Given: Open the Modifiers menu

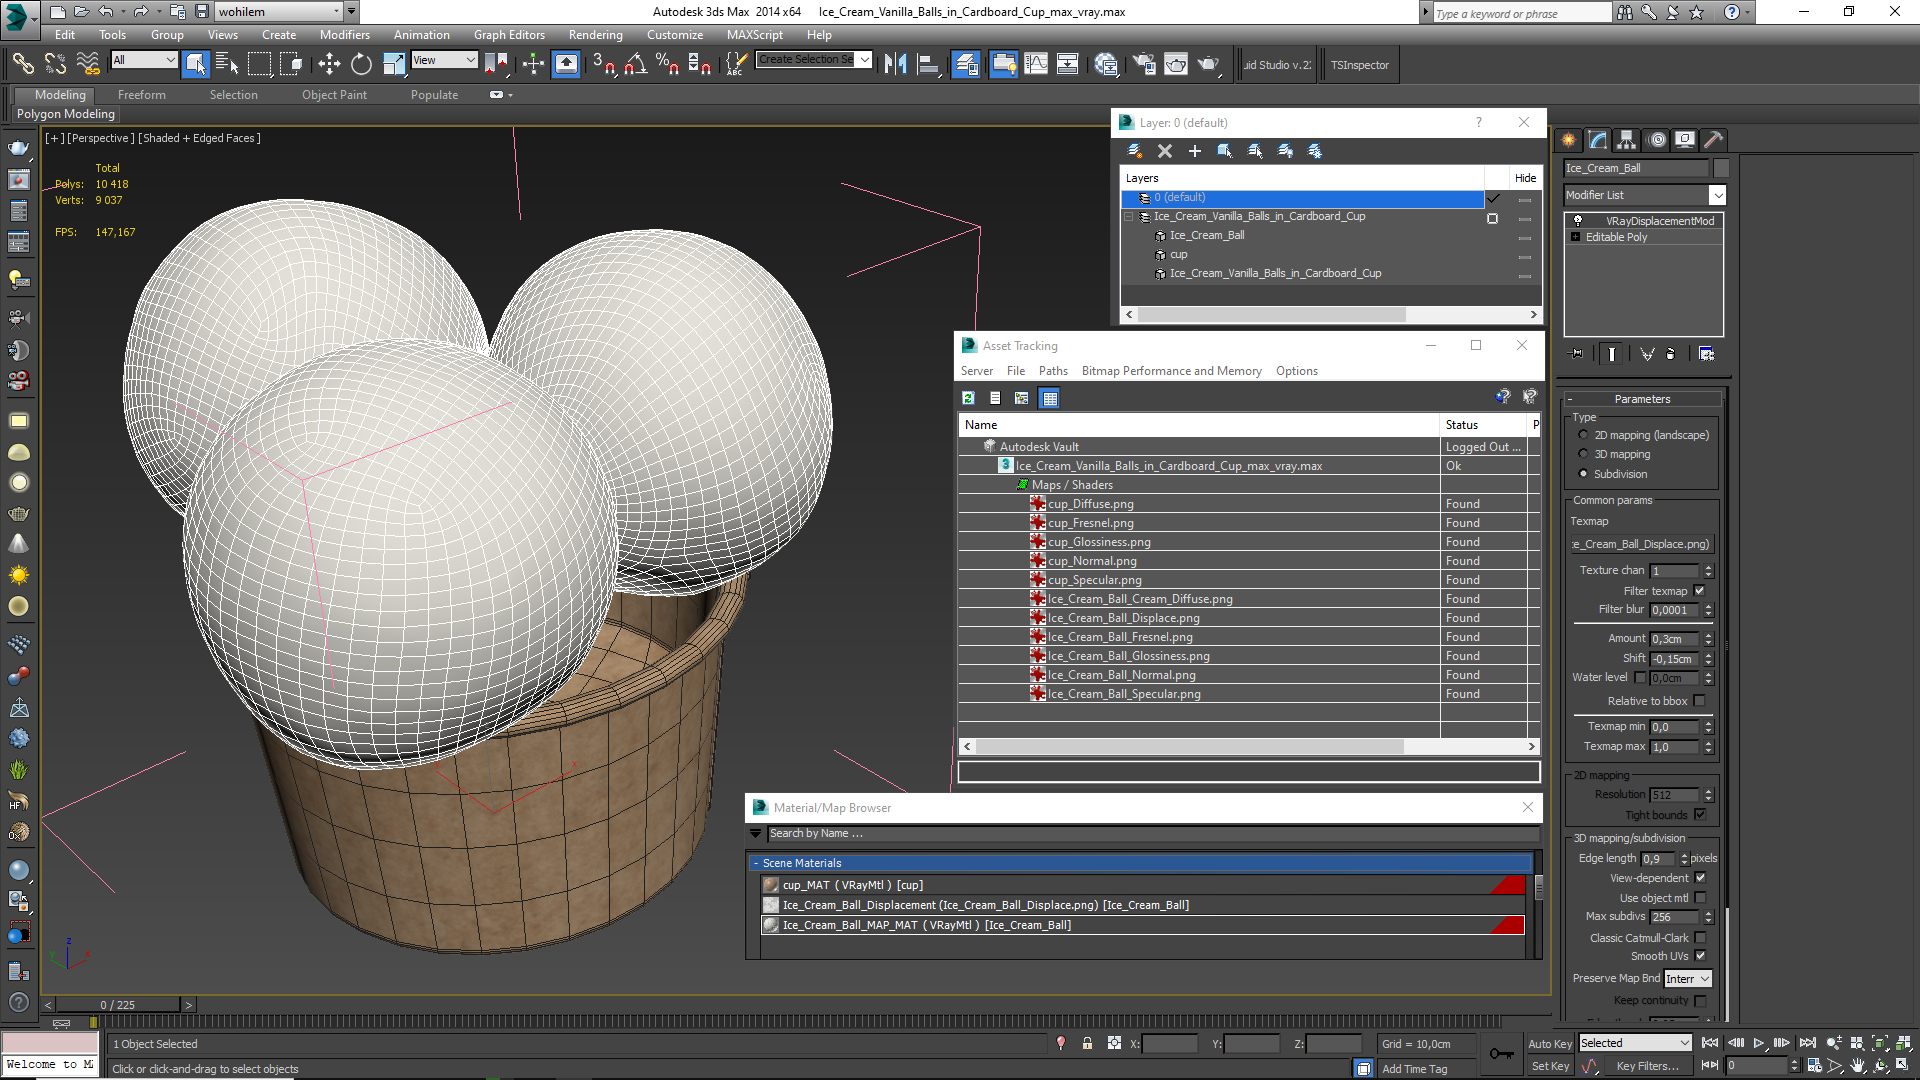Looking at the screenshot, I should (344, 35).
